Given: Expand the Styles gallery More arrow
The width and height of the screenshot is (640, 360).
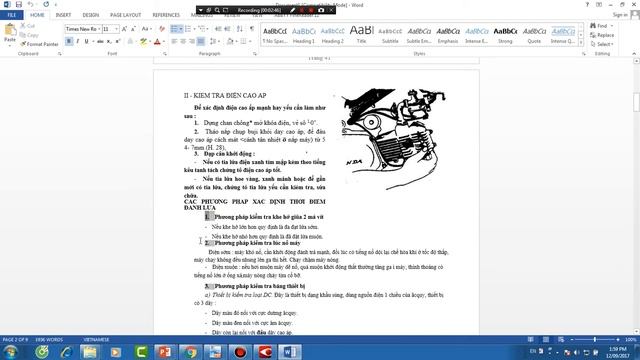Looking at the screenshot, I should 581,42.
